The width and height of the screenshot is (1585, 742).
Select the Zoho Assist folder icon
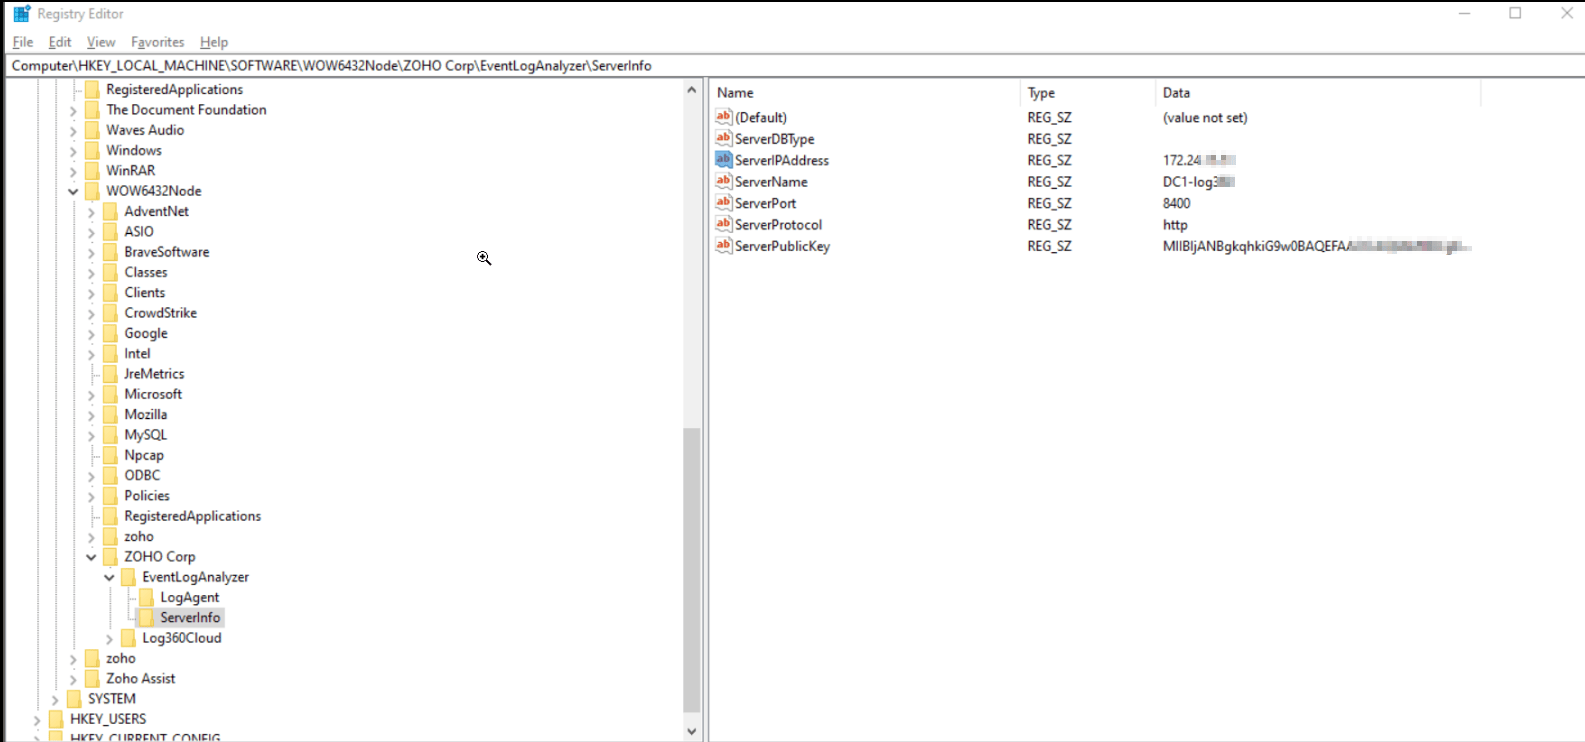point(93,678)
